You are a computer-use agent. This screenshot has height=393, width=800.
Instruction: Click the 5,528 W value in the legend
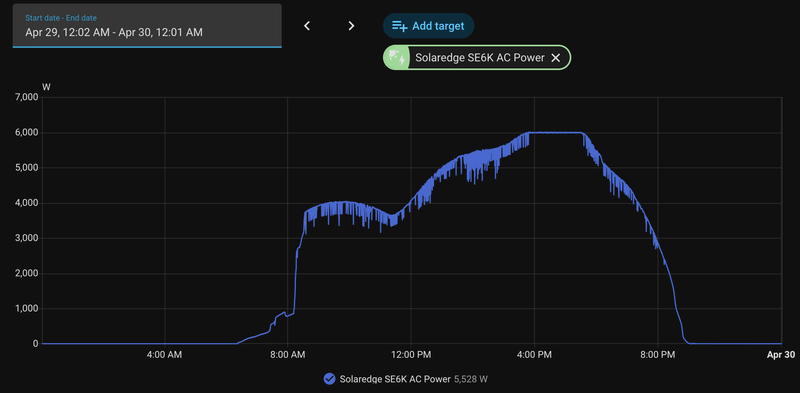tap(471, 379)
